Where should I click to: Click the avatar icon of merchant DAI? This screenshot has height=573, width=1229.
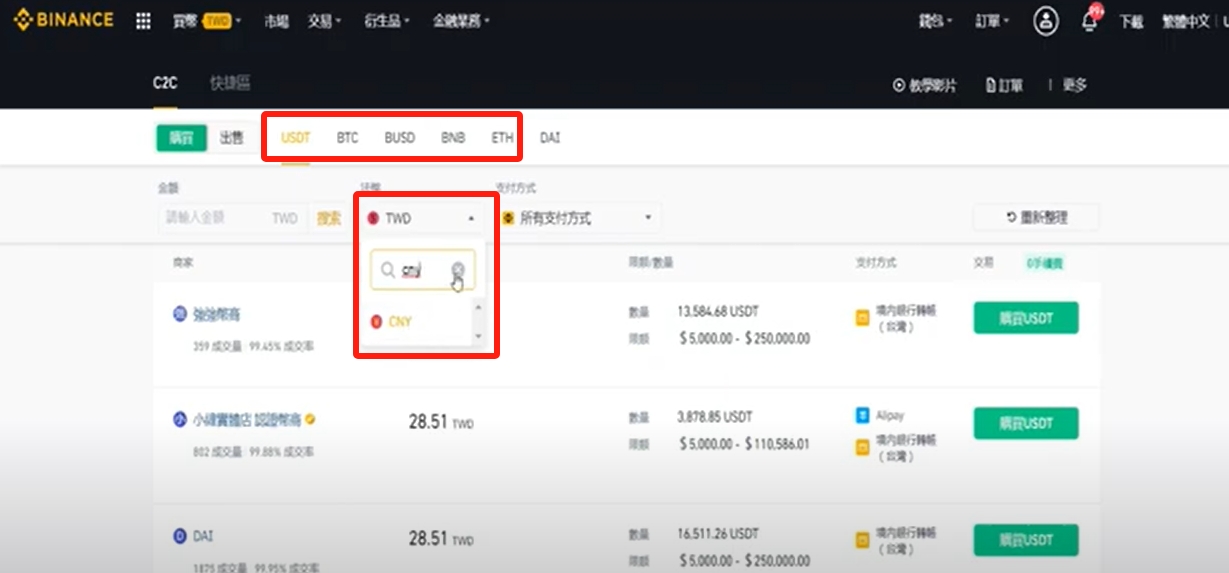pyautogui.click(x=180, y=536)
